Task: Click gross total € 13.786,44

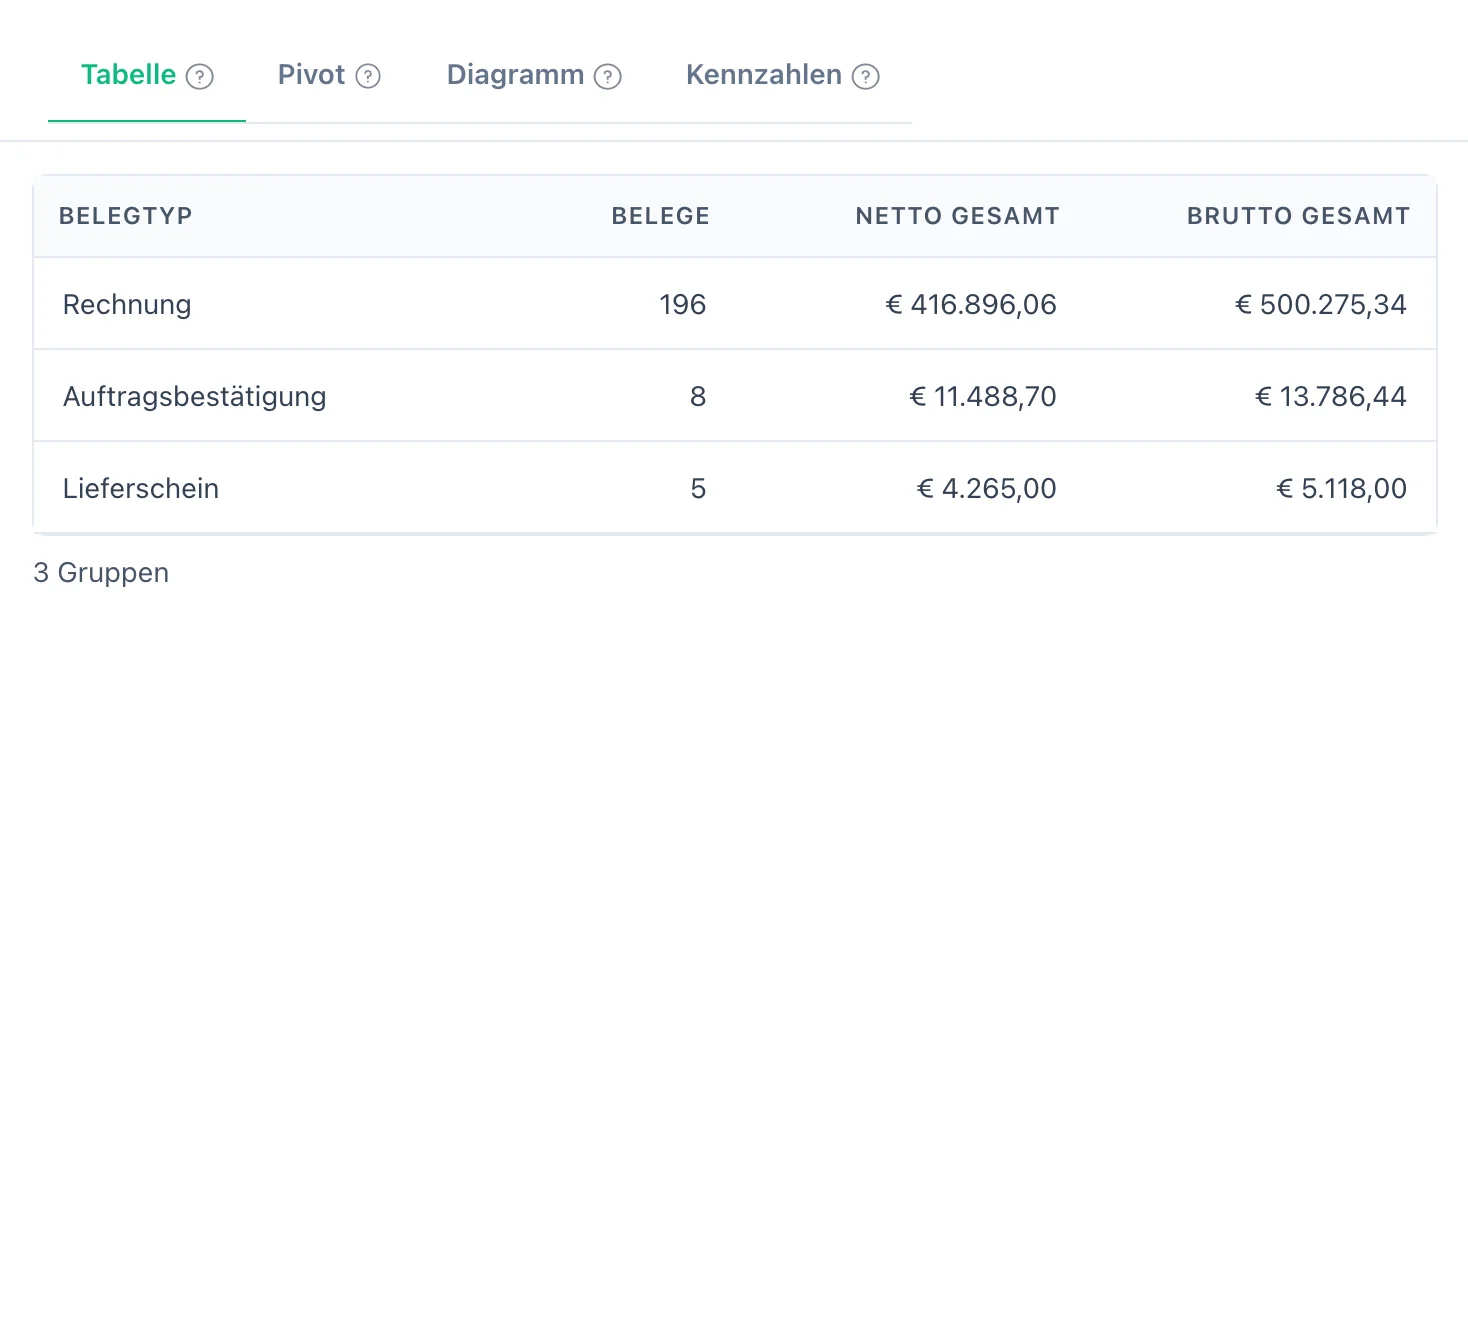Action: [1331, 397]
